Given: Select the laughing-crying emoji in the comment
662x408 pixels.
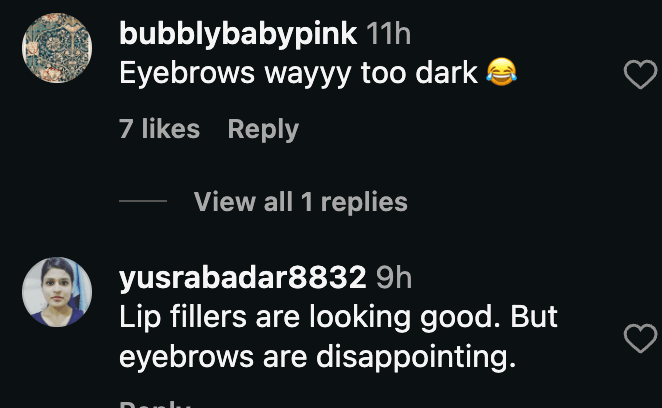Looking at the screenshot, I should tap(501, 72).
